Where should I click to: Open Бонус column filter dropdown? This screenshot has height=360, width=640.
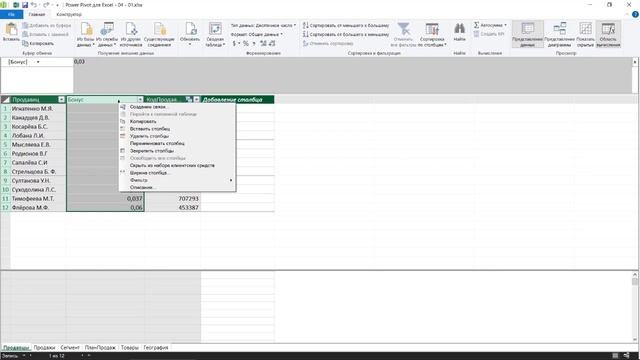coord(140,100)
